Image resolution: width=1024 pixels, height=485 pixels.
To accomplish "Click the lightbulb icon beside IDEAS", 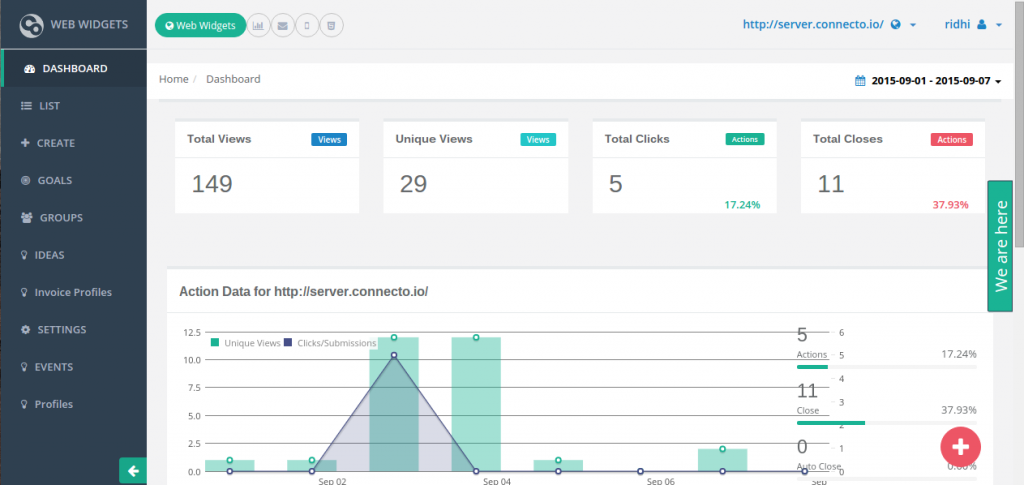I will point(24,255).
